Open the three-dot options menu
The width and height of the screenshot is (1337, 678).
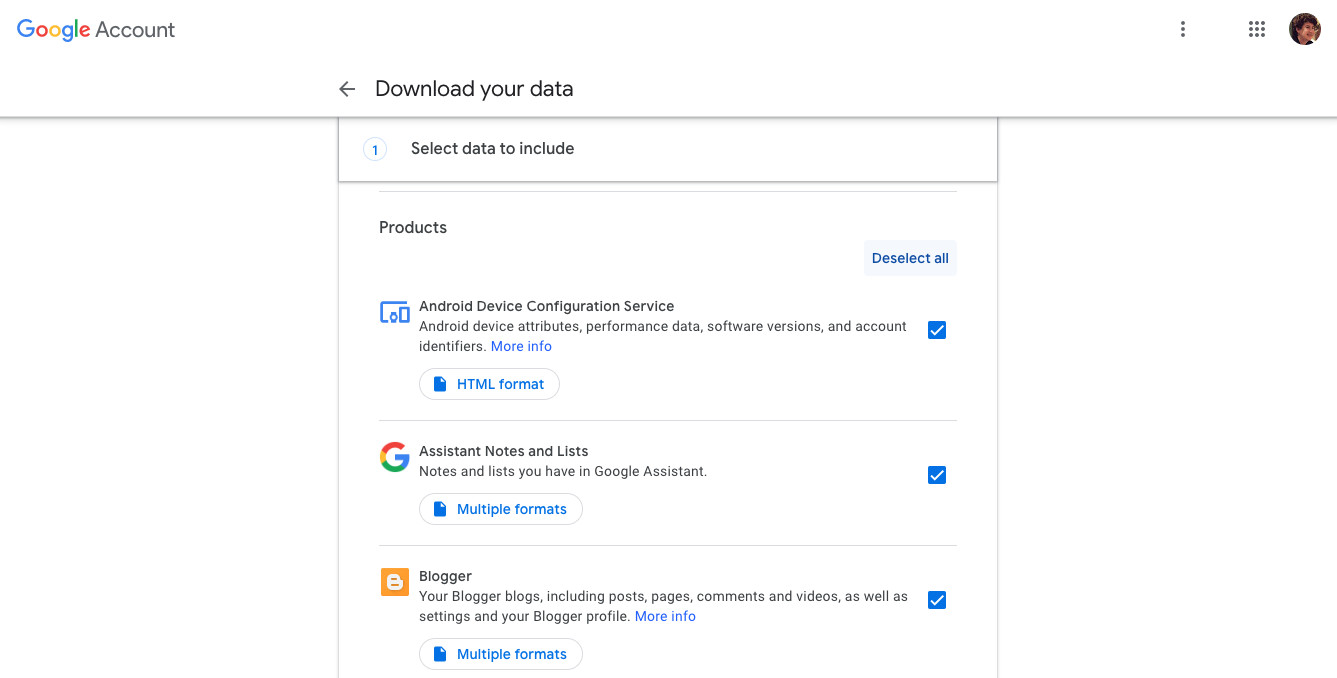(1183, 29)
